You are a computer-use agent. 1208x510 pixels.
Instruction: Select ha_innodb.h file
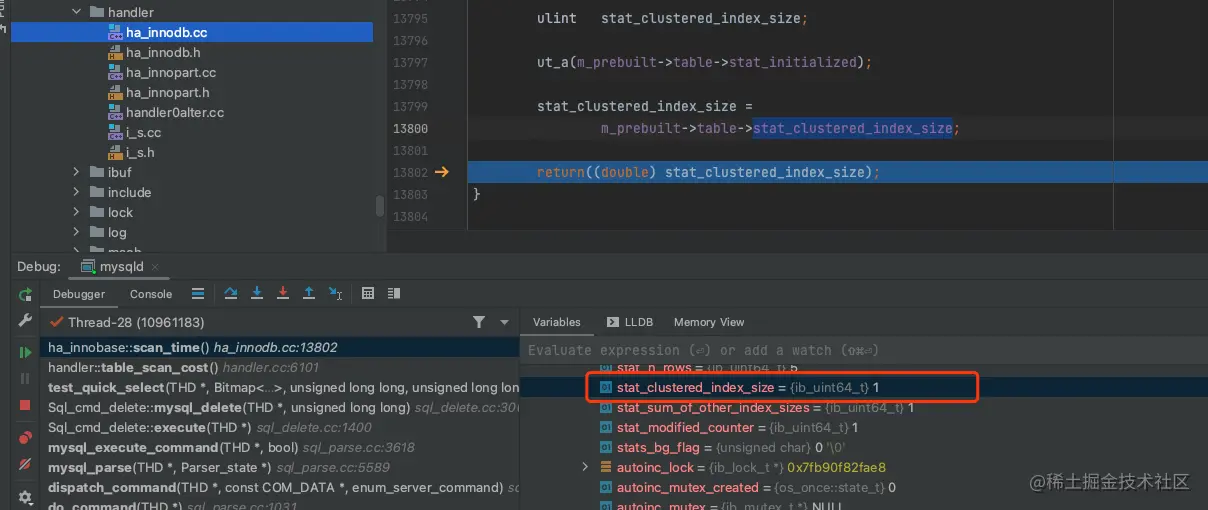tap(163, 52)
